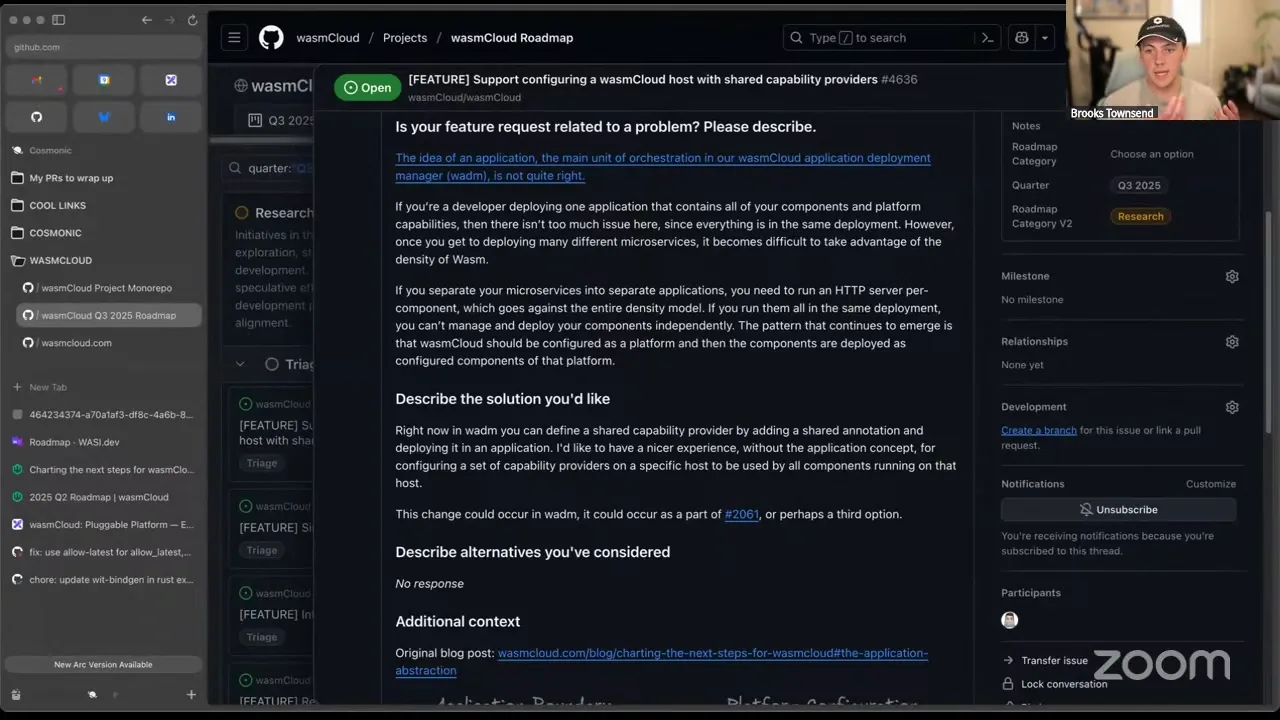Click the New Tab button
The height and width of the screenshot is (720, 1280).
coord(104,387)
